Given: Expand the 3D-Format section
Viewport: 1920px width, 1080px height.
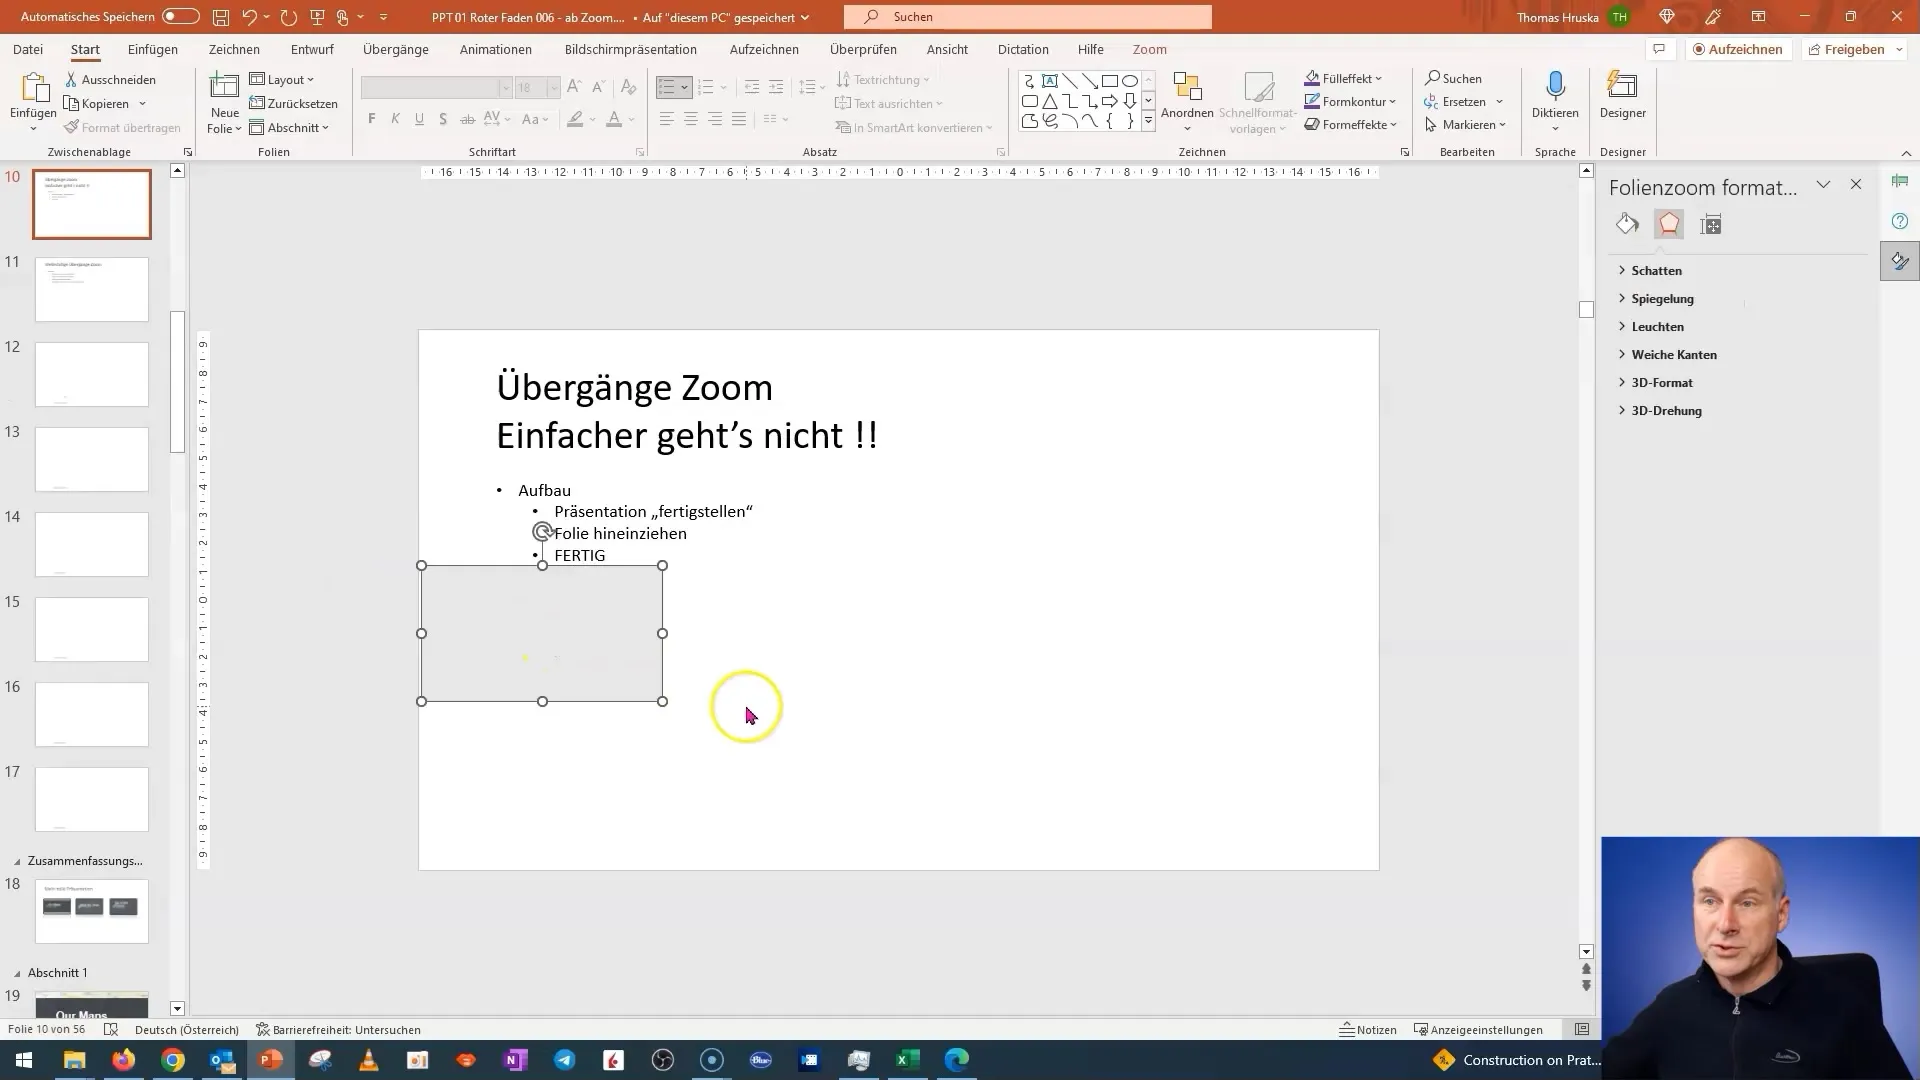Looking at the screenshot, I should click(x=1662, y=381).
